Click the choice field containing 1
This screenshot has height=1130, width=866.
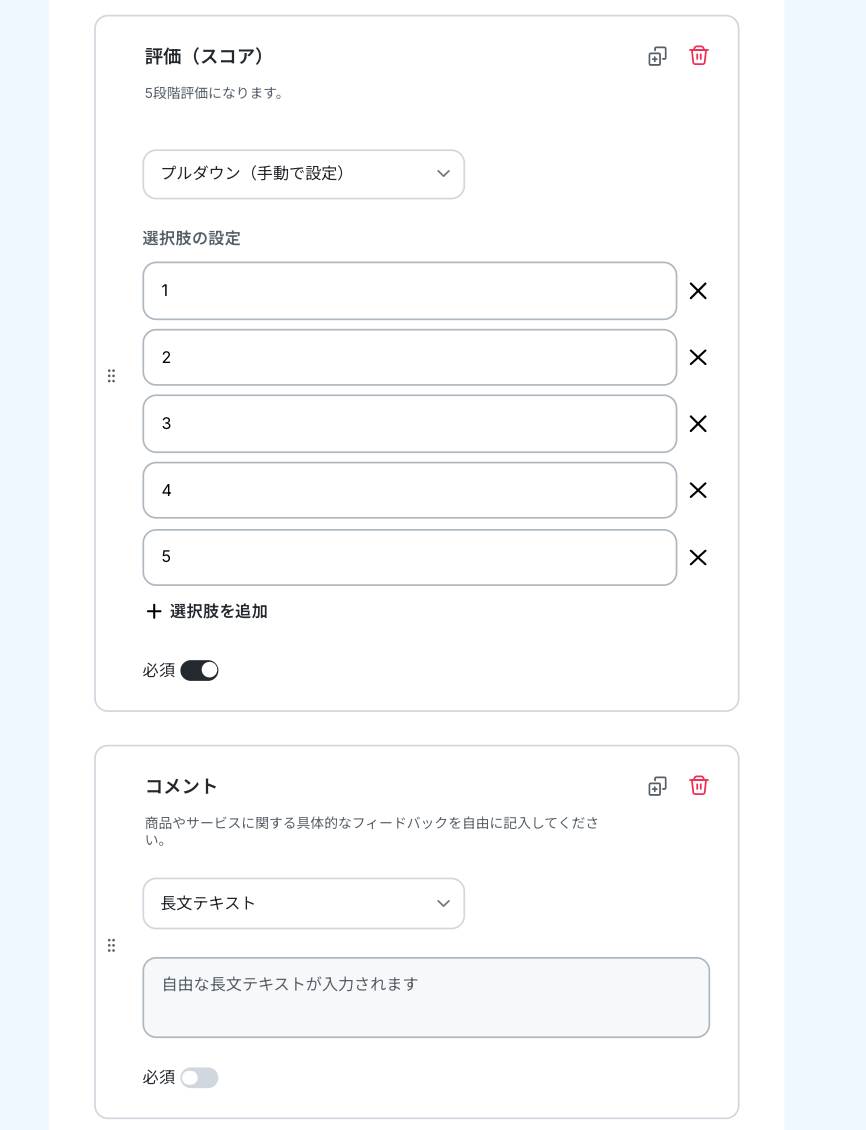coord(409,290)
